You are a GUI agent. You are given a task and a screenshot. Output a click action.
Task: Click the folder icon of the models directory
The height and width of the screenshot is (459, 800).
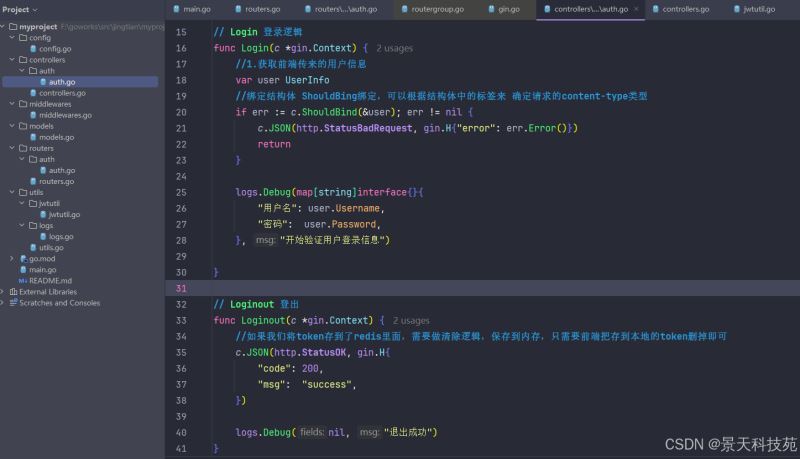23,126
